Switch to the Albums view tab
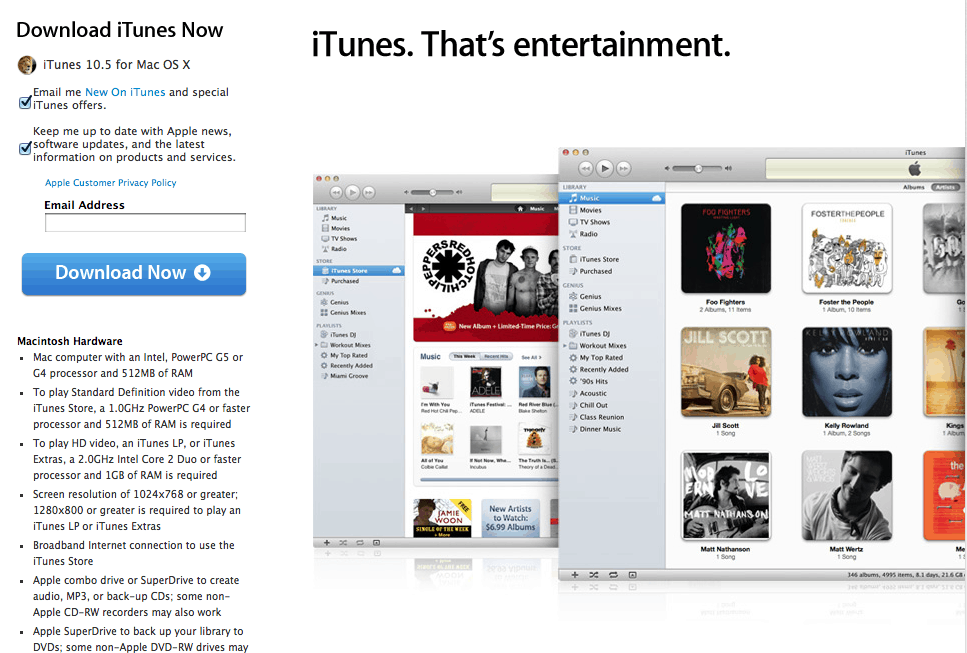967x653 pixels. coord(914,187)
